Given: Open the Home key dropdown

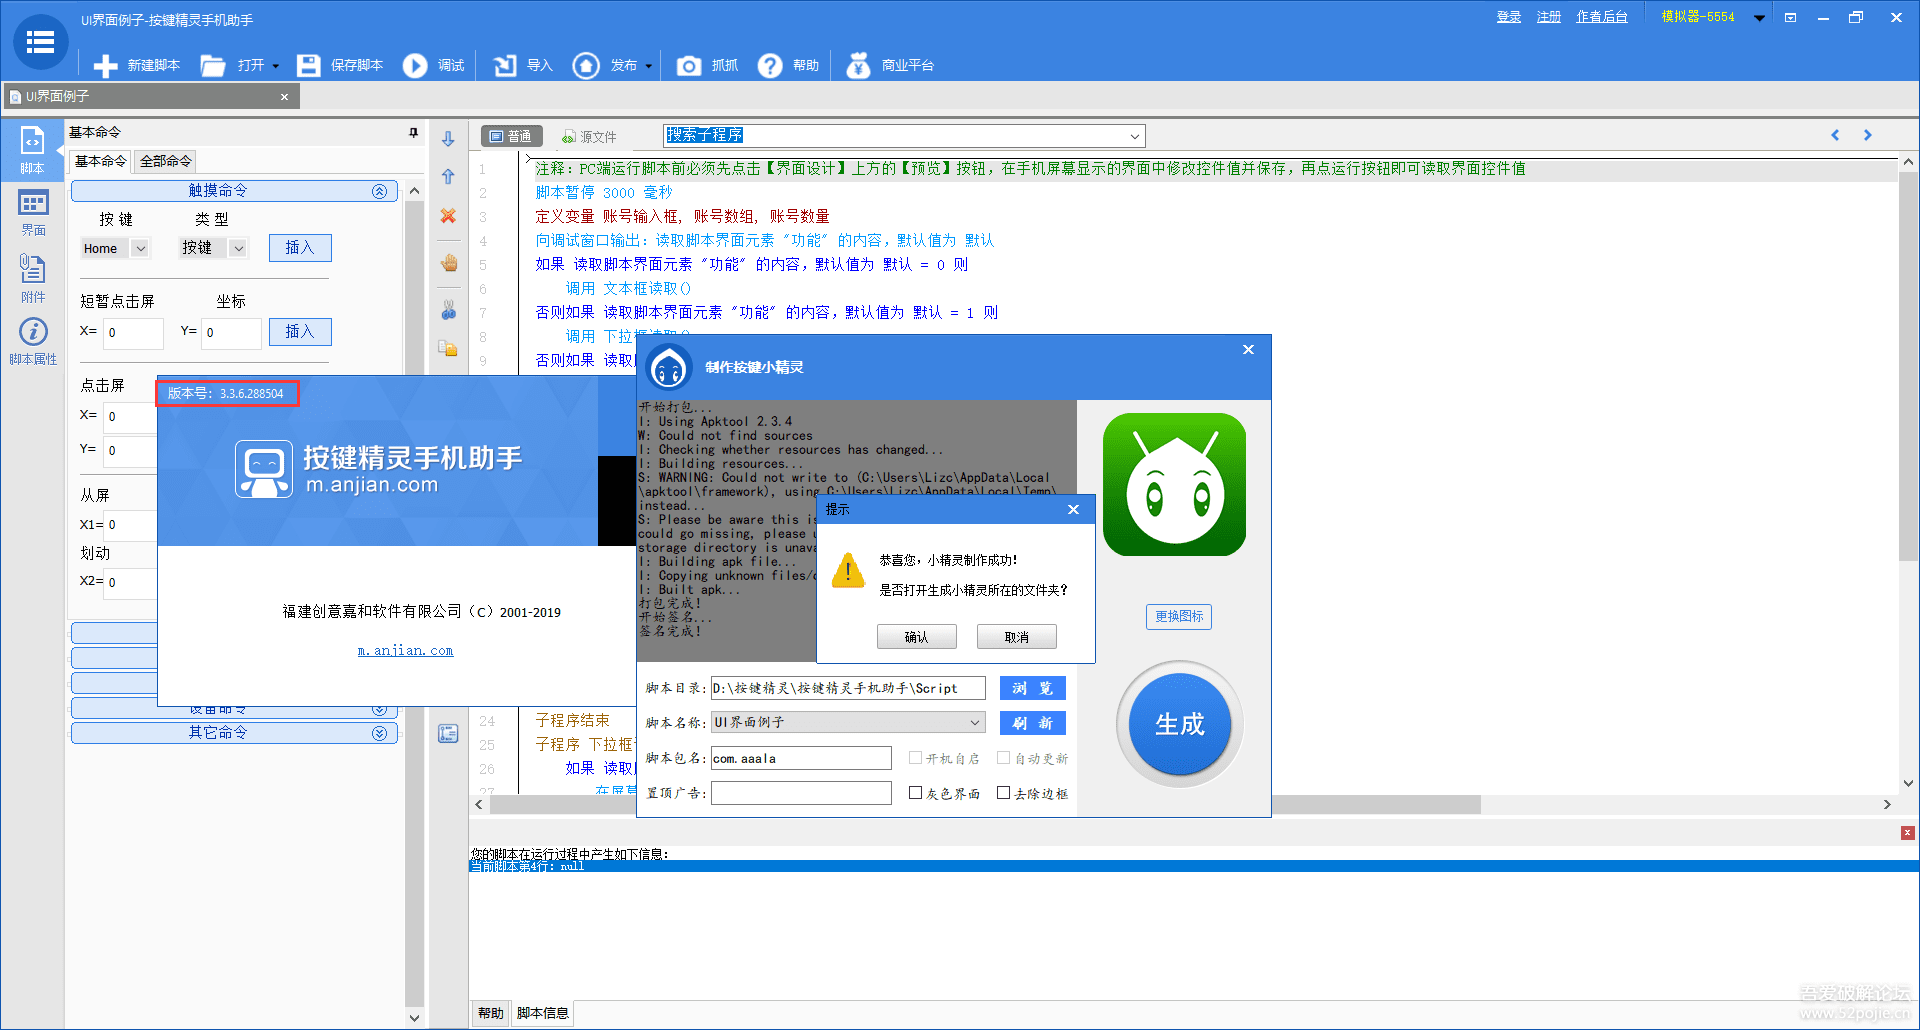Looking at the screenshot, I should [140, 248].
